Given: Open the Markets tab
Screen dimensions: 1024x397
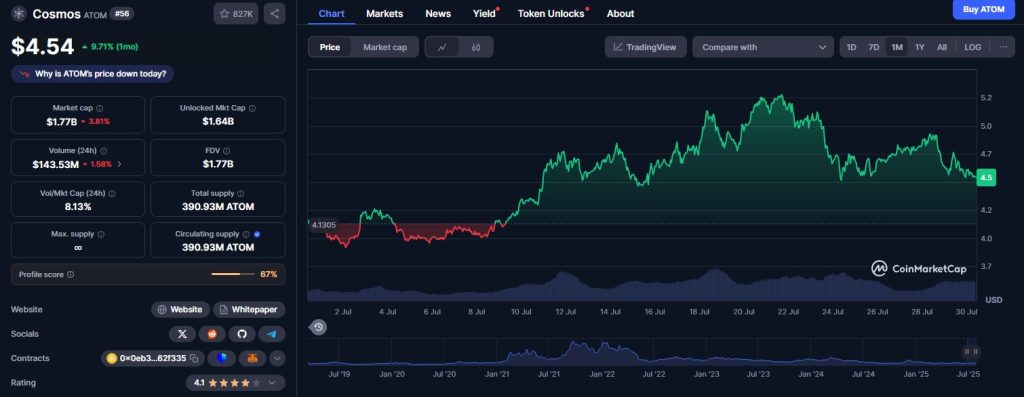Looking at the screenshot, I should click(385, 13).
